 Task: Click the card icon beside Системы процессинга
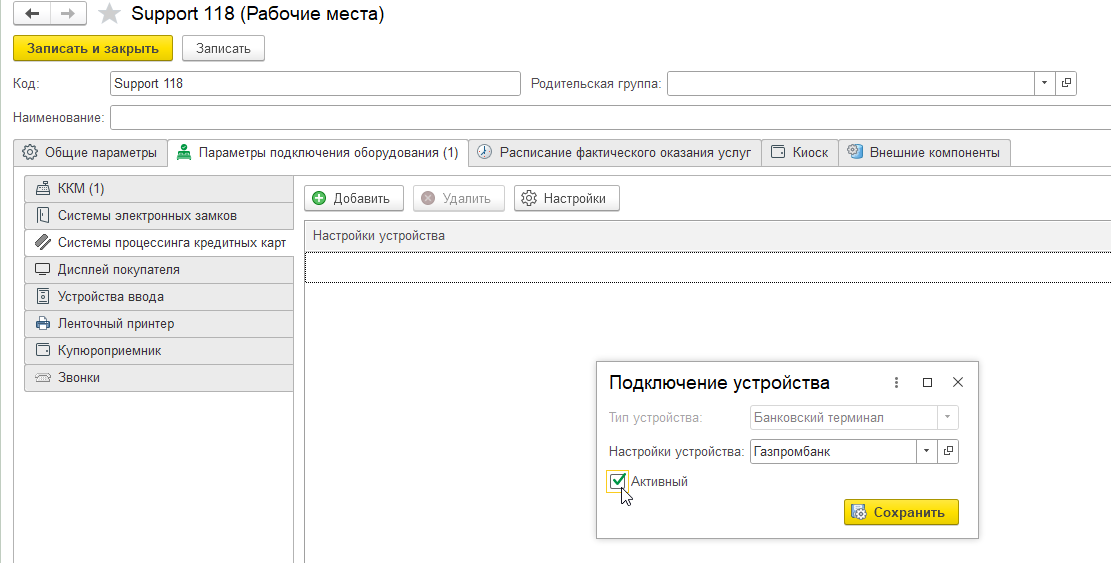pos(43,242)
